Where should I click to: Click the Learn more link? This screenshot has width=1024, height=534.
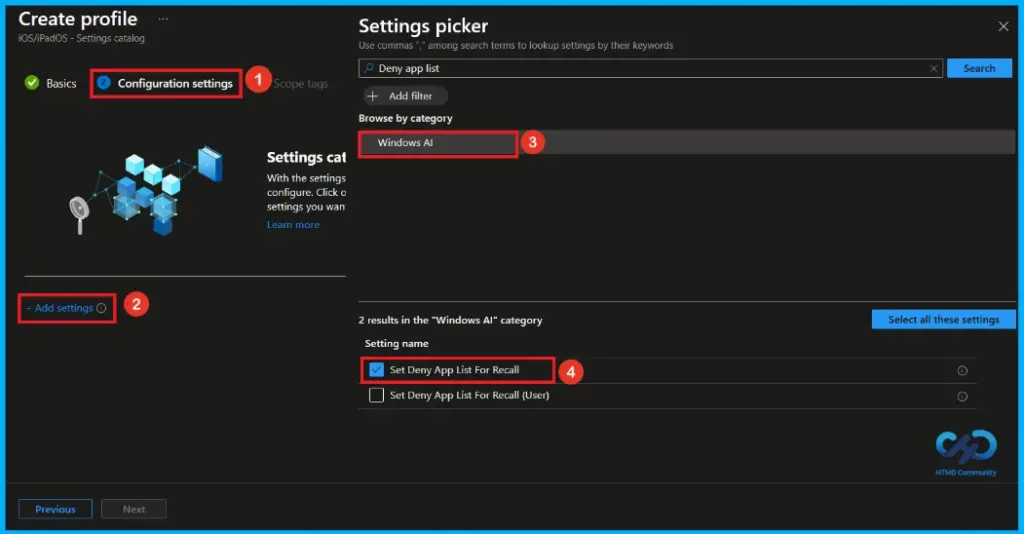(x=293, y=225)
